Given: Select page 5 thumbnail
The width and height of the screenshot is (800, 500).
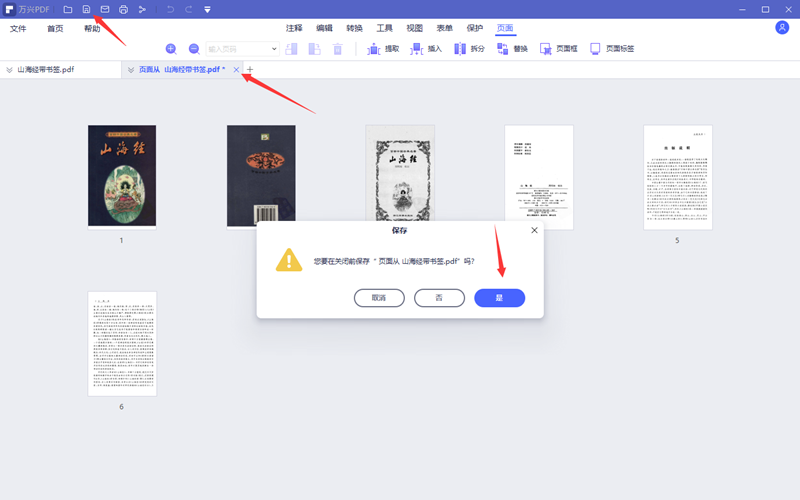Looking at the screenshot, I should (x=677, y=177).
